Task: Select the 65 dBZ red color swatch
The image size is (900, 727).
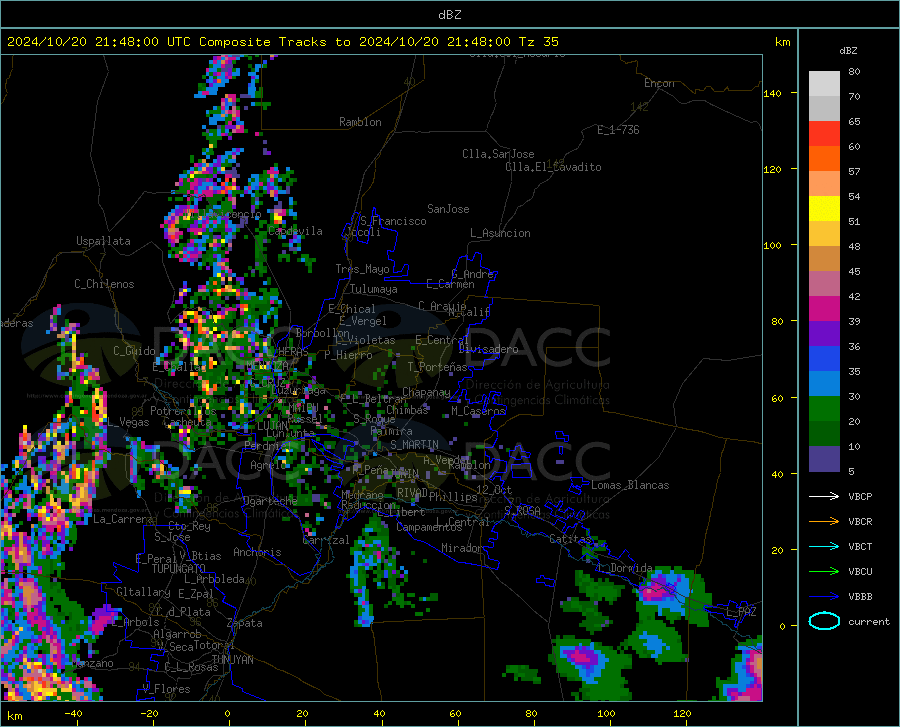Action: click(x=824, y=133)
